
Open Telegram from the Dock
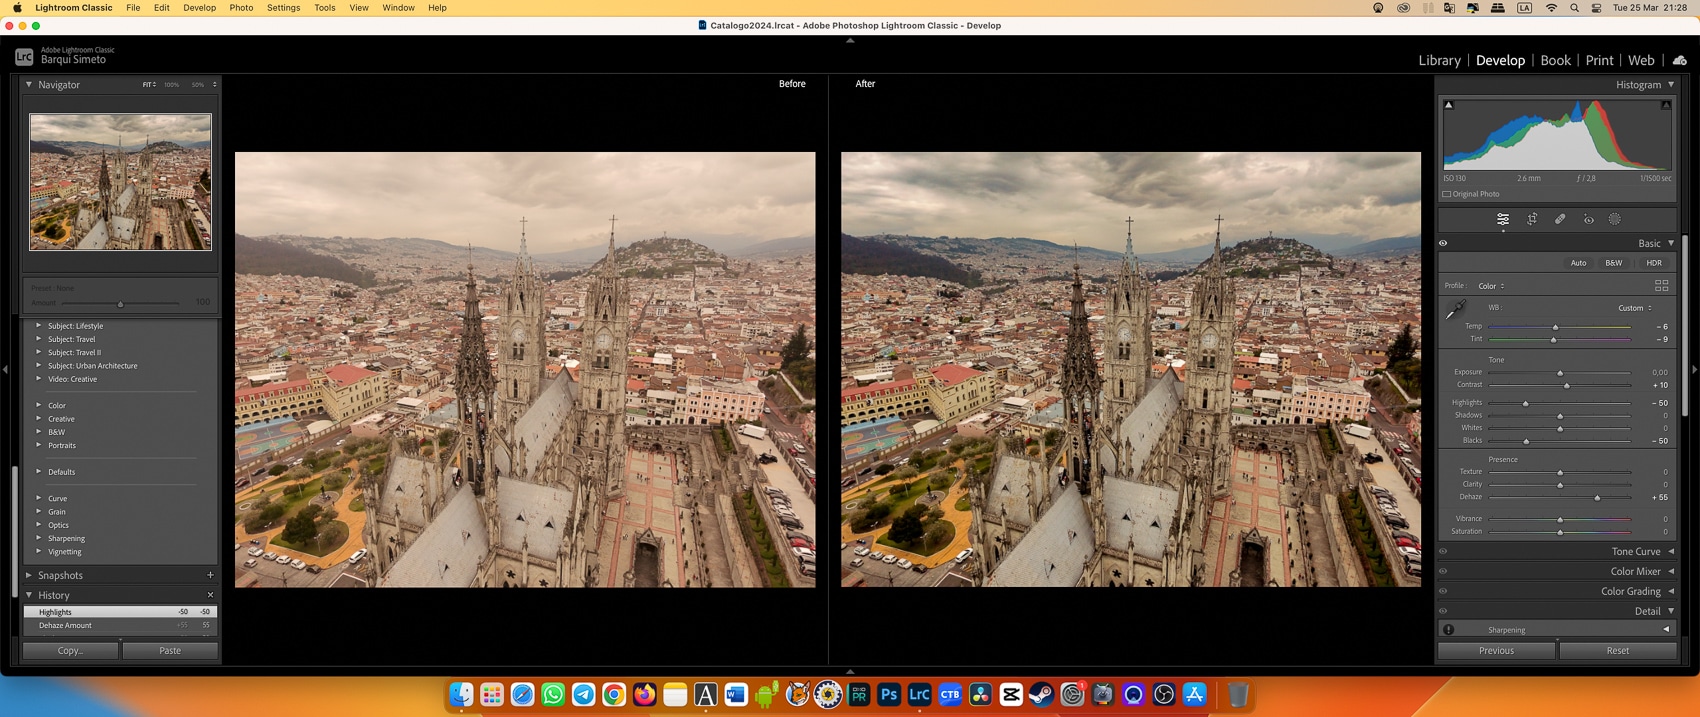583,694
